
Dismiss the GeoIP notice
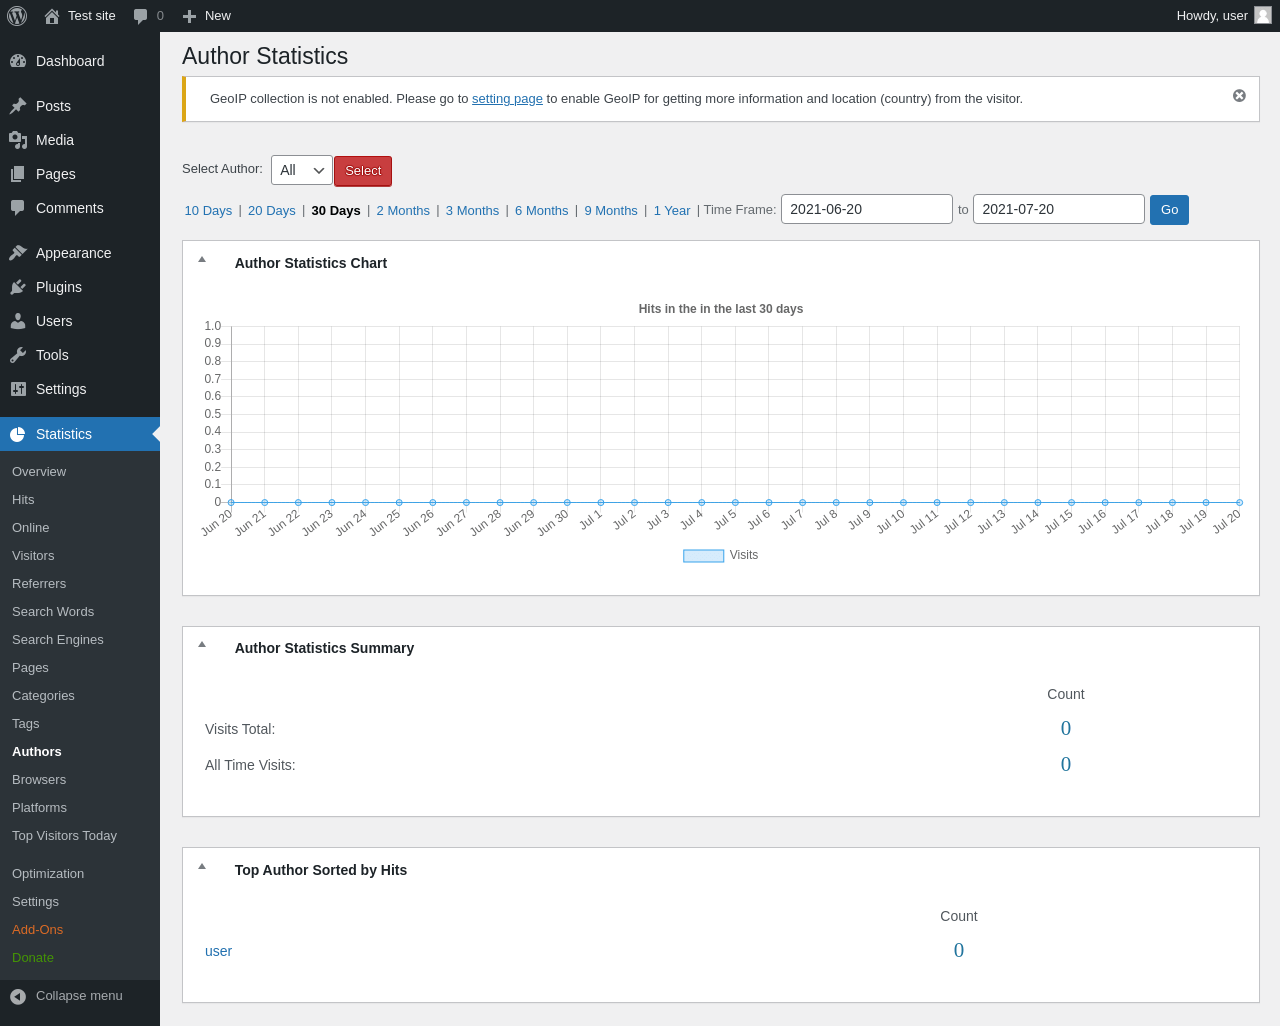point(1239,96)
